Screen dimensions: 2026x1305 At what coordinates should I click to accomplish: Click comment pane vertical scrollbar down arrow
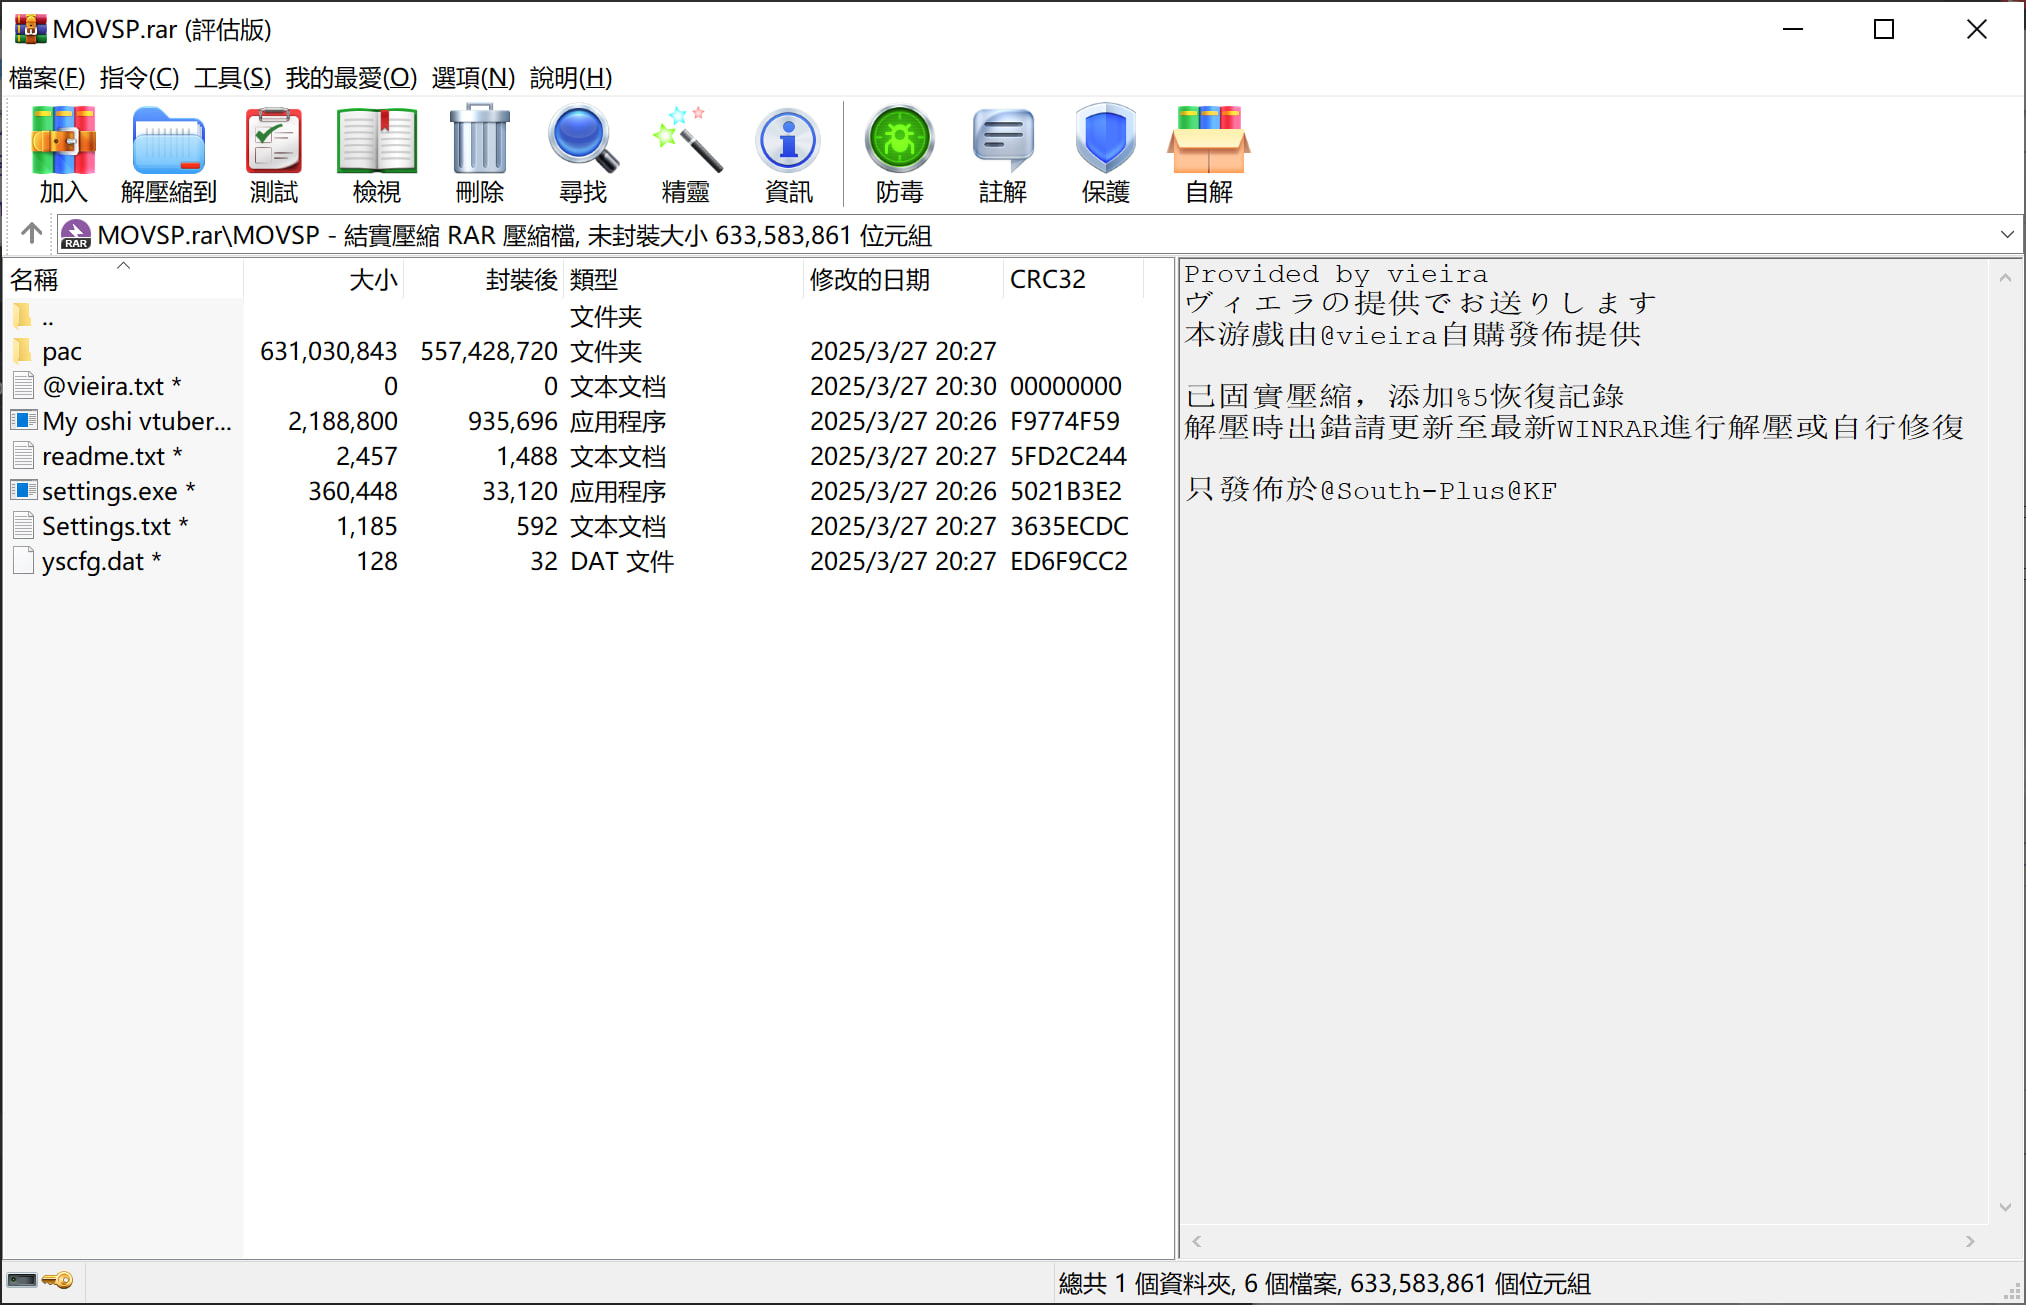pyautogui.click(x=2004, y=1207)
